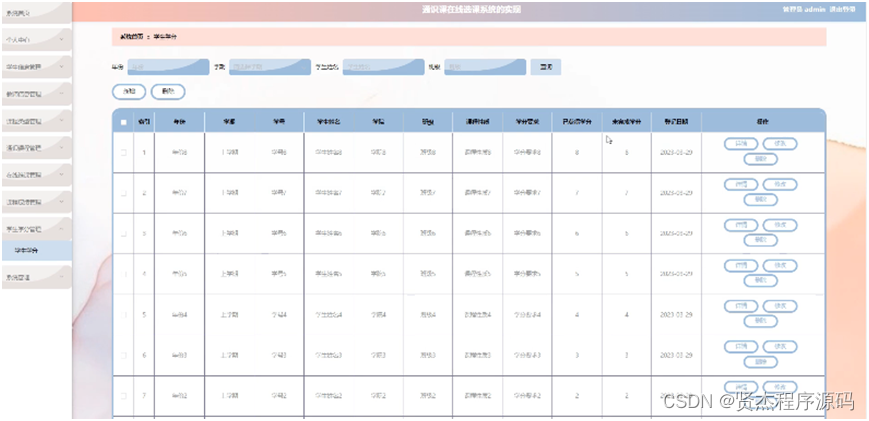Click the 查询 search button
This screenshot has width=869, height=421.
coord(546,67)
